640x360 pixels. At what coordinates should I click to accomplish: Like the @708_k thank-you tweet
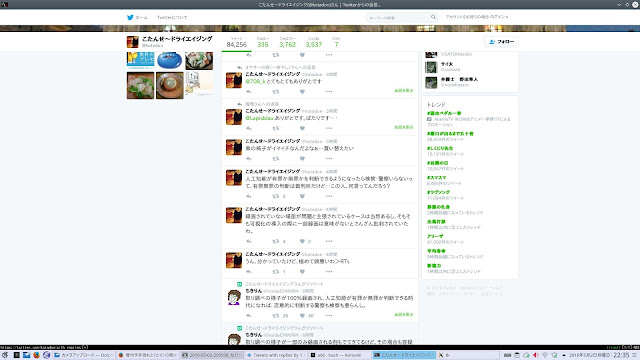point(302,92)
